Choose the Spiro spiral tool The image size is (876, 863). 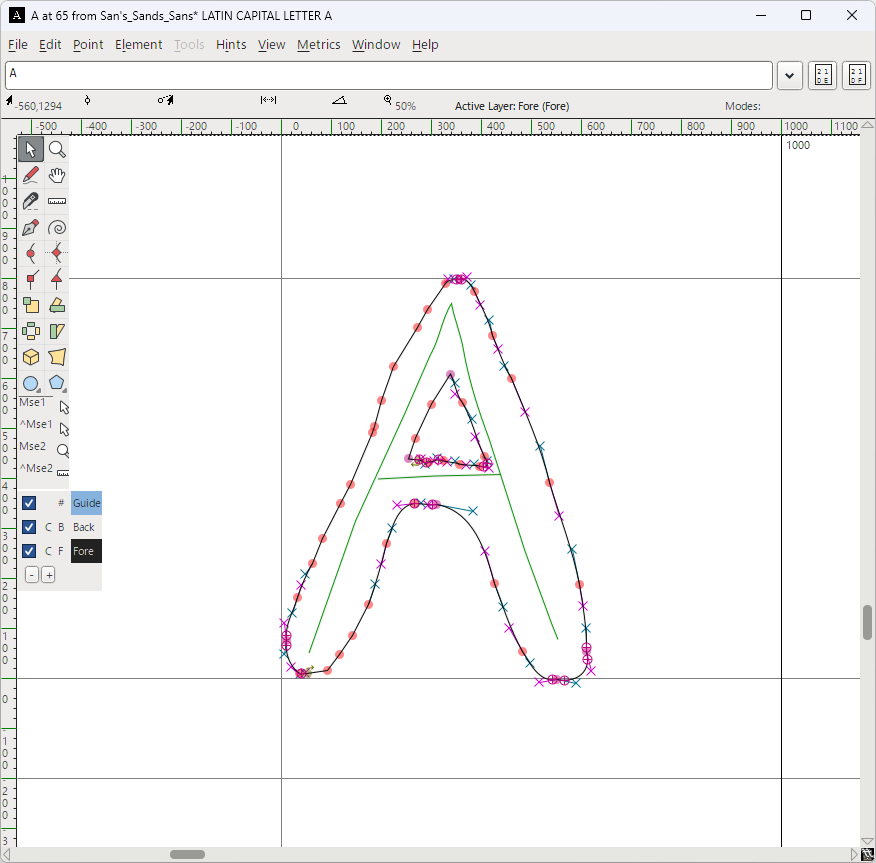click(x=57, y=227)
